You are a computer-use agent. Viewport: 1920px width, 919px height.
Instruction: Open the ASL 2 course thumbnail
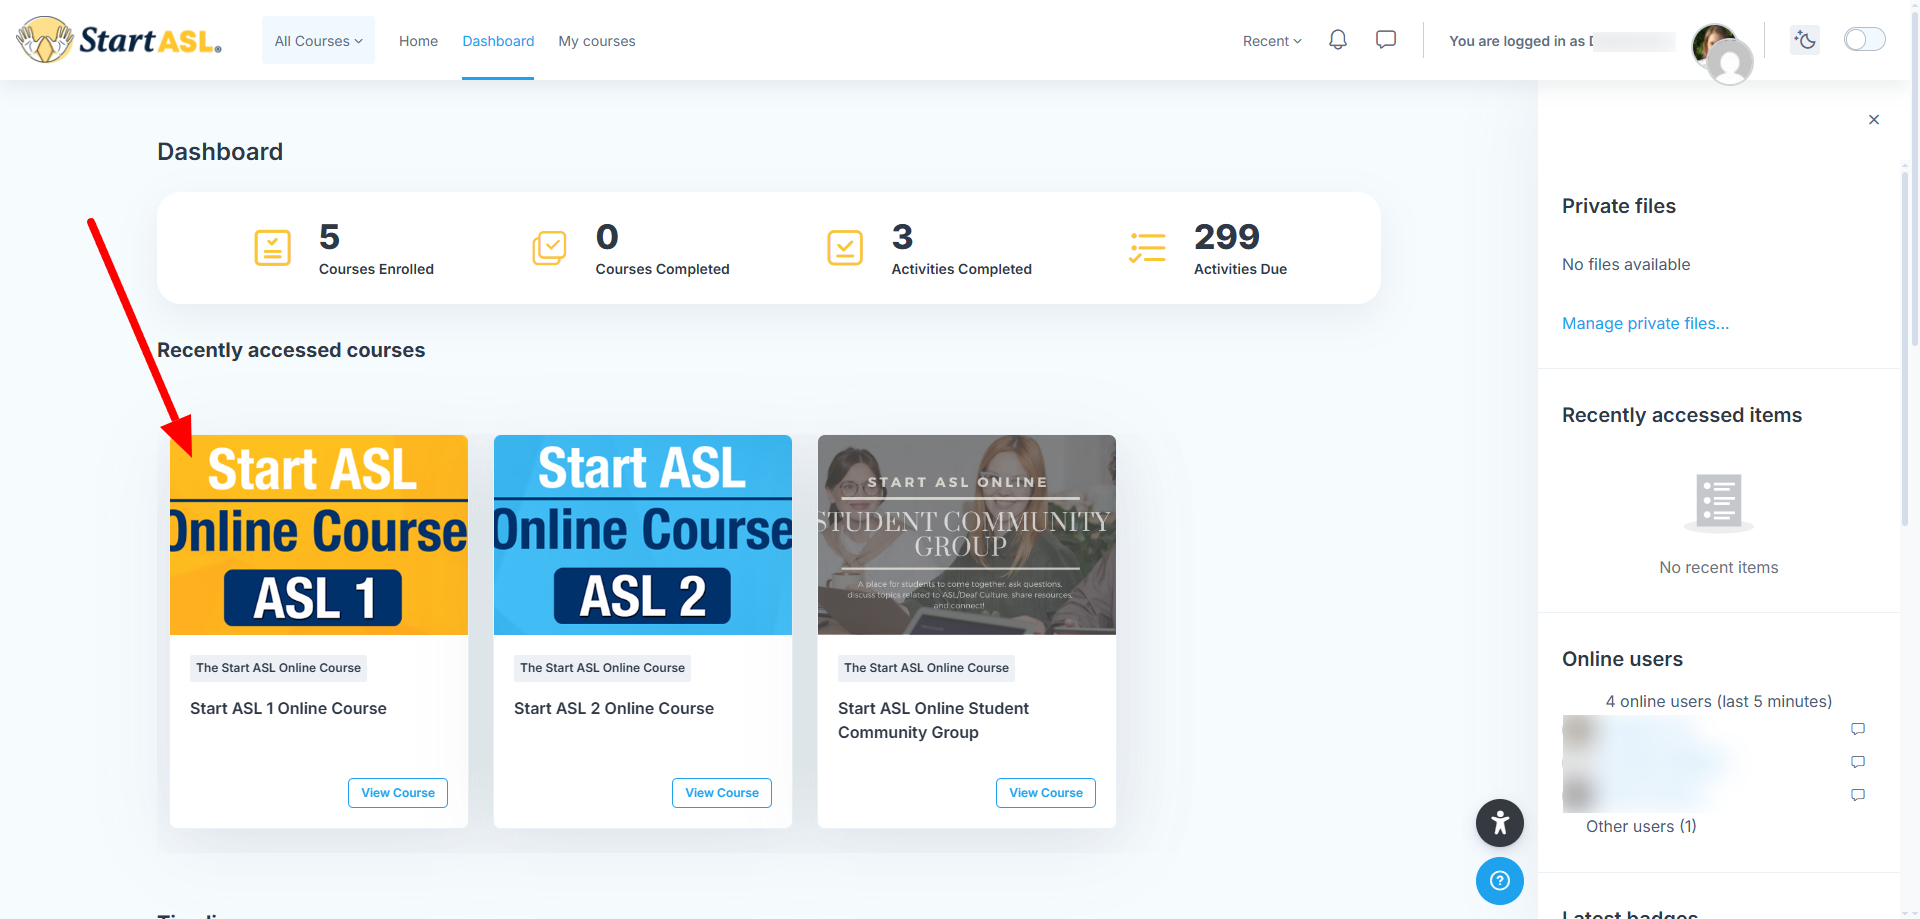coord(643,535)
